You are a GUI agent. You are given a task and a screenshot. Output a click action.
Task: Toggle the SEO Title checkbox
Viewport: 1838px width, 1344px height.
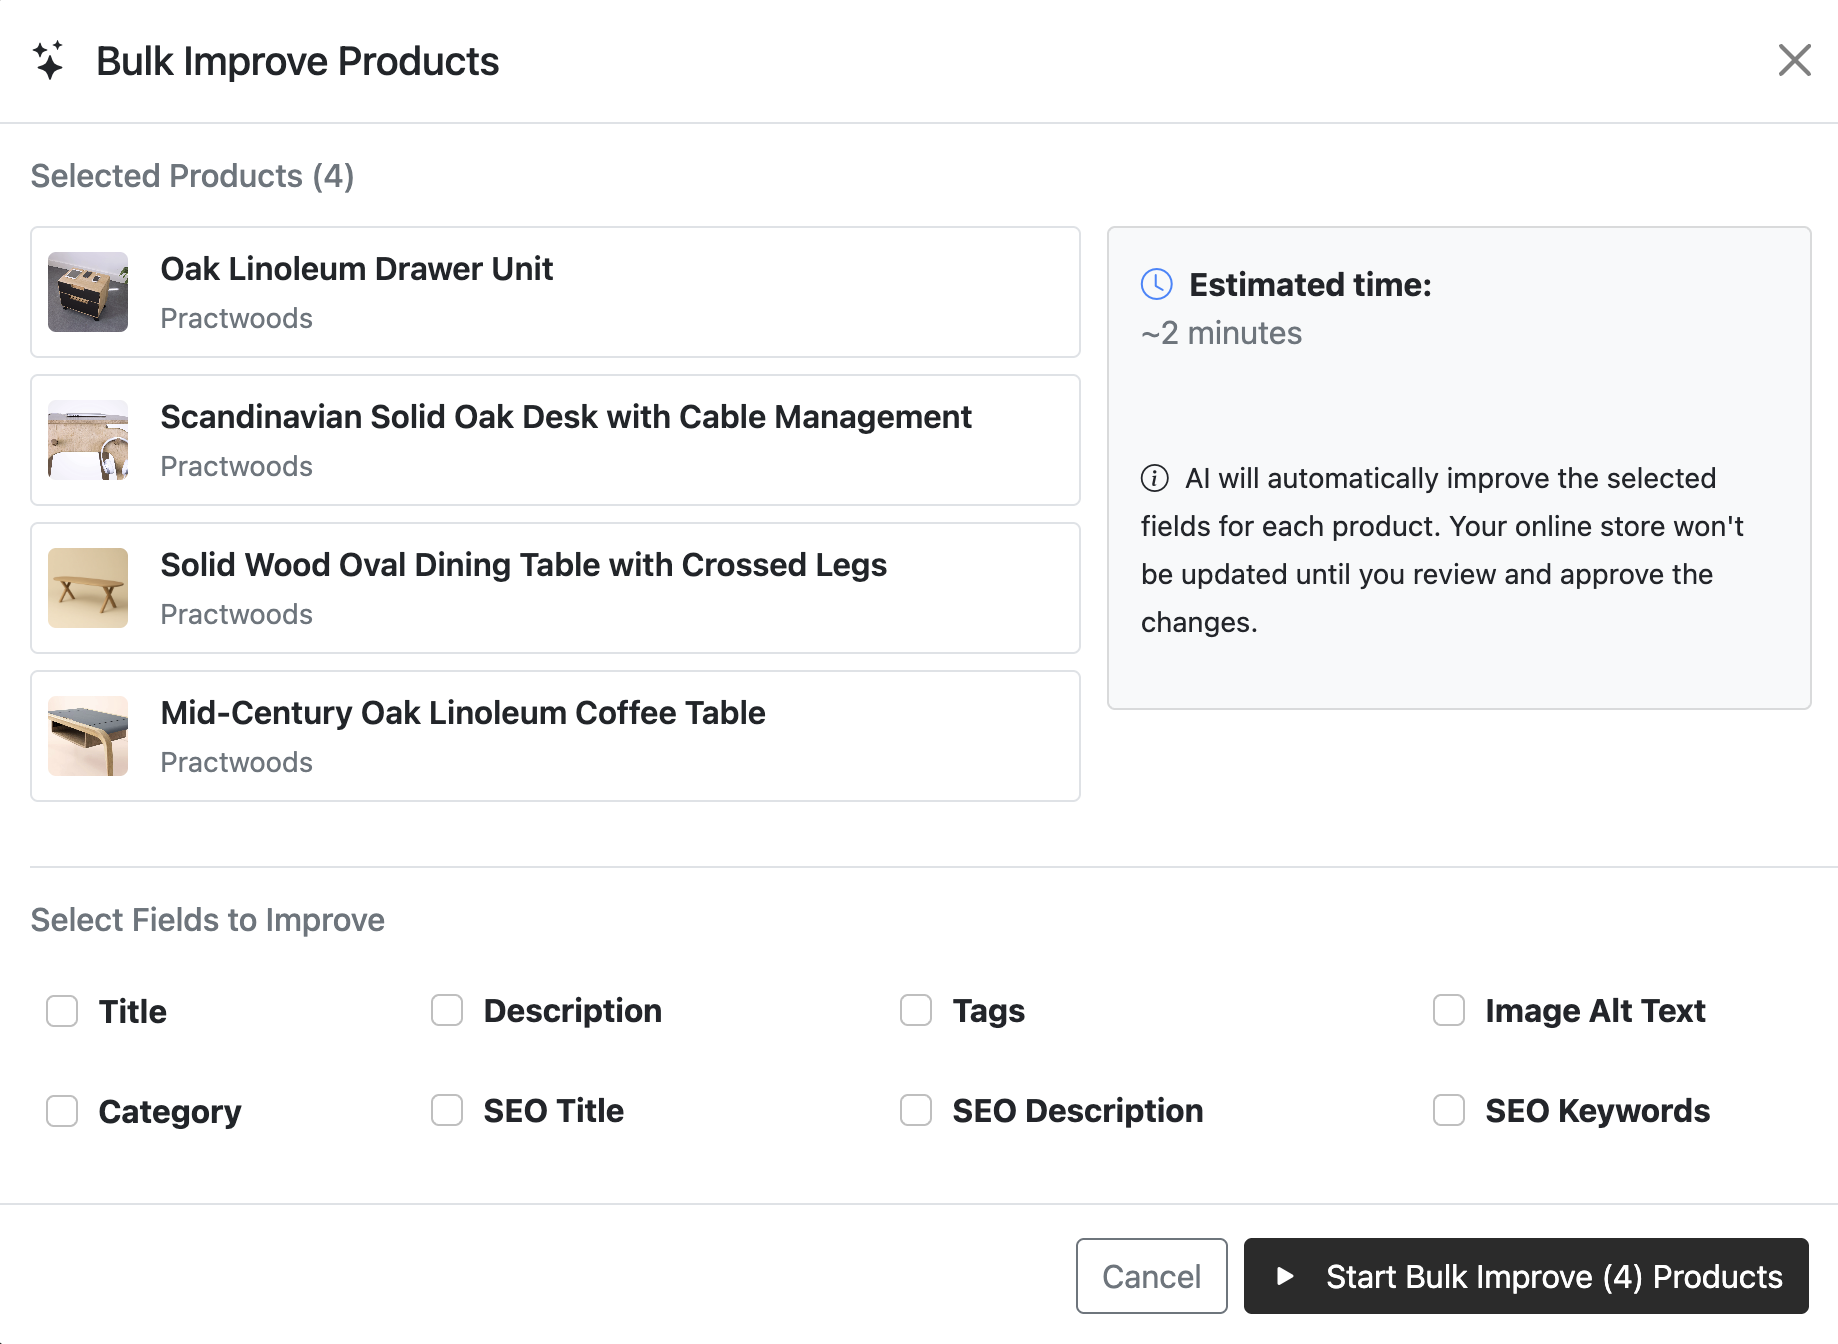coord(447,1110)
